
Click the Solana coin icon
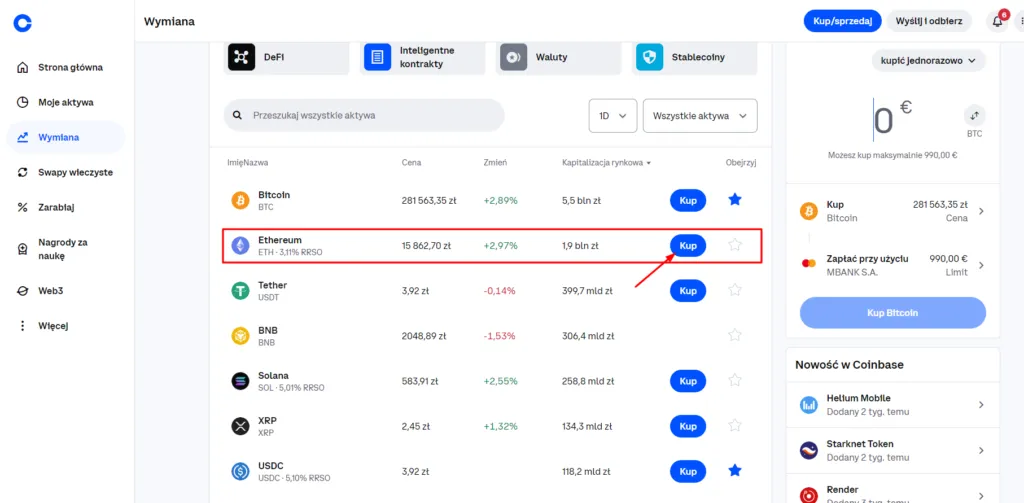coord(240,381)
